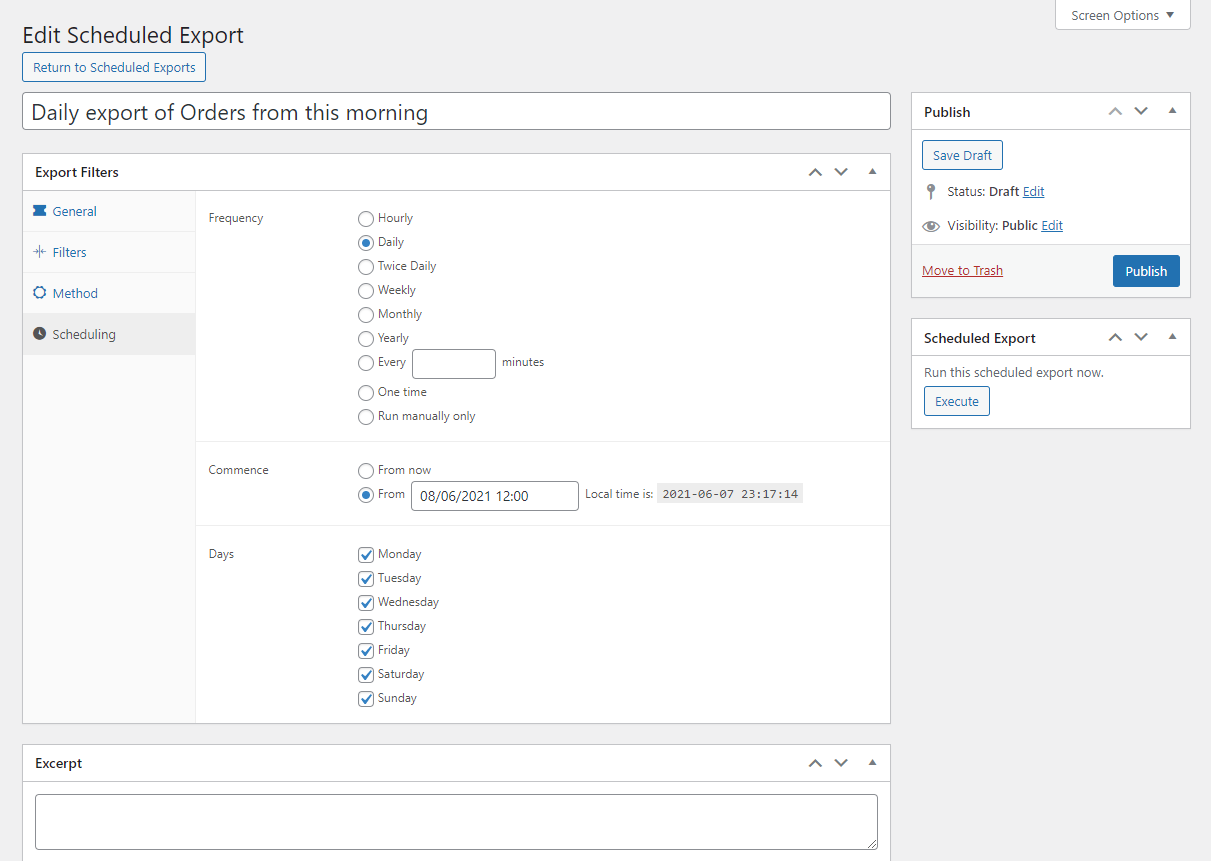This screenshot has width=1211, height=861.
Task: Edit the Draft status link
Action: click(1033, 191)
